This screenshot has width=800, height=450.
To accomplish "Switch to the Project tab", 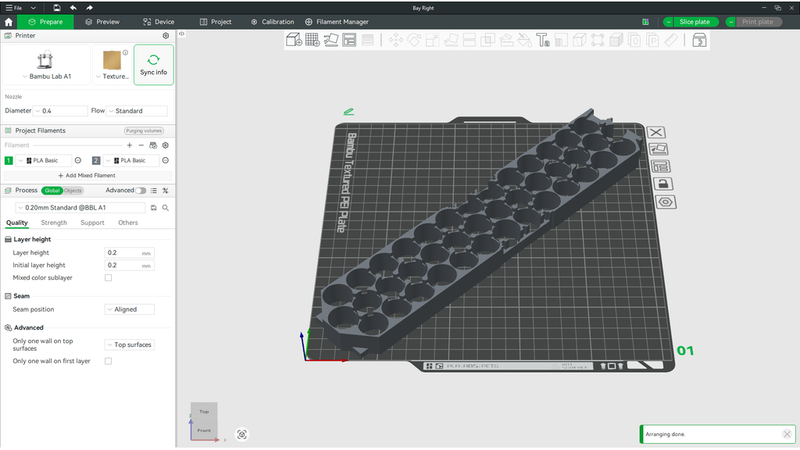I will pos(215,22).
